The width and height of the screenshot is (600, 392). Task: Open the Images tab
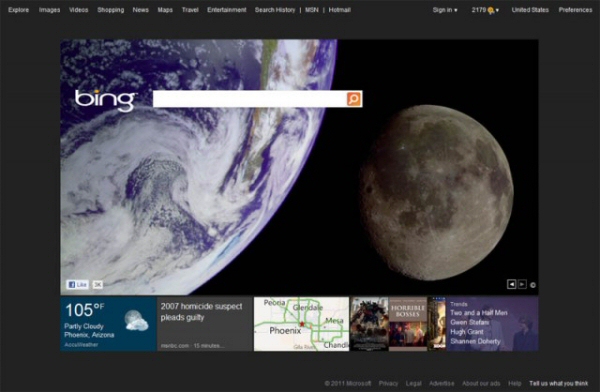click(x=49, y=10)
